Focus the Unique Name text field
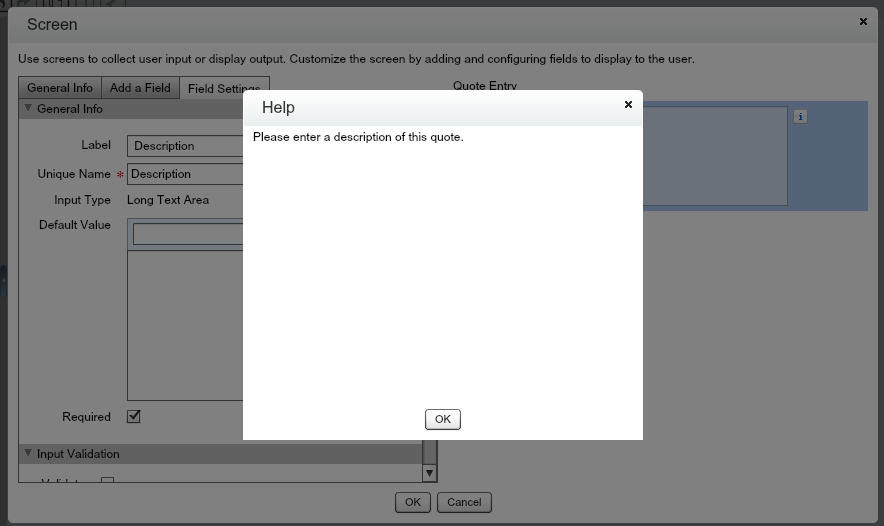The image size is (884, 526). tap(186, 174)
